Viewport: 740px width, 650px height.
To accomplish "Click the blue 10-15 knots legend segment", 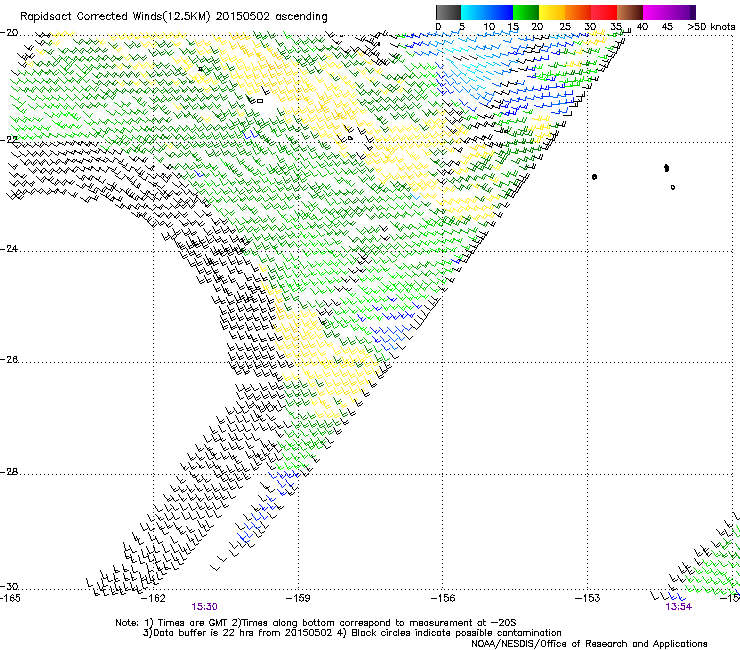I will (x=500, y=12).
